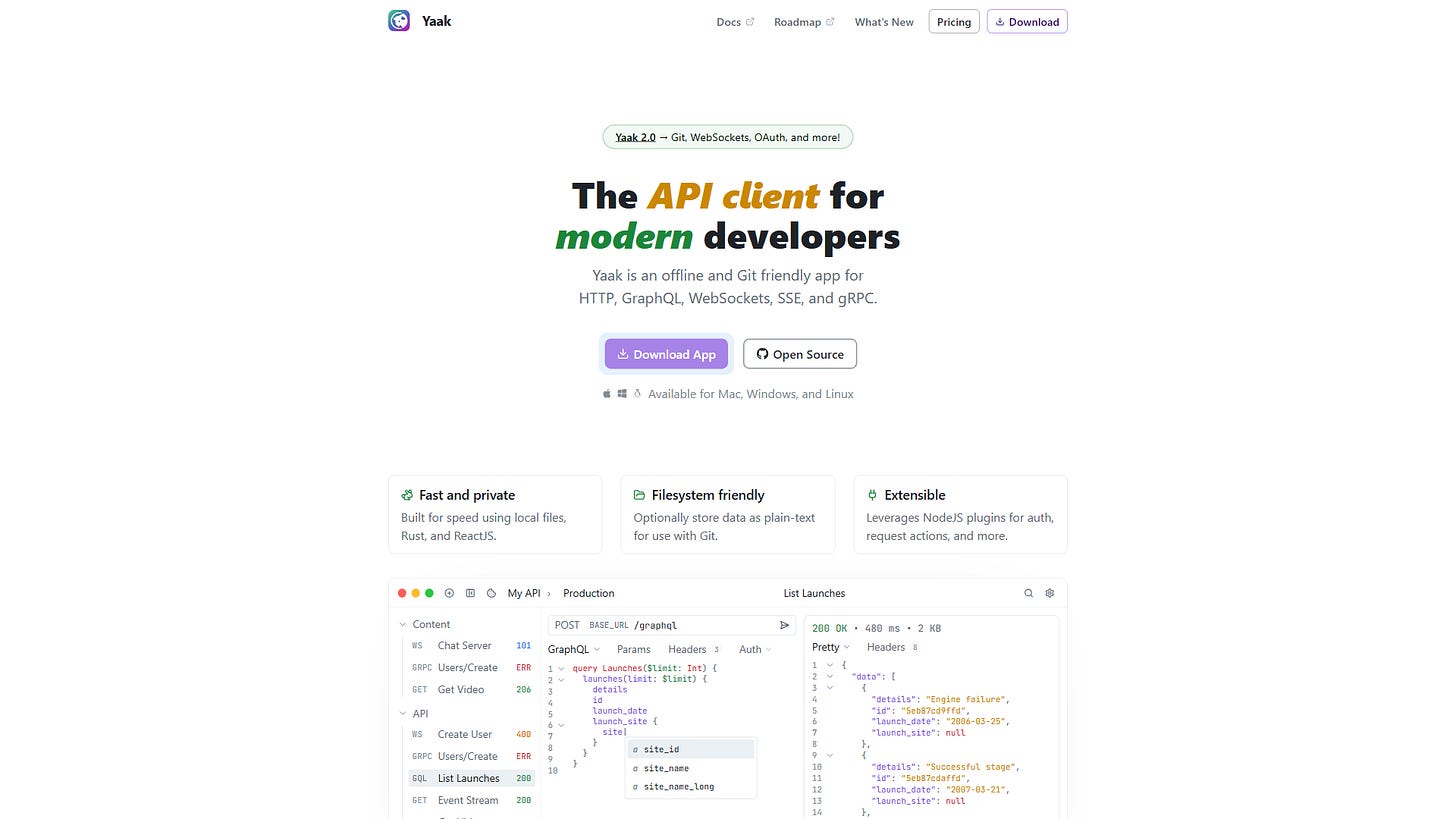Choose site_name_long autocomplete suggestion
This screenshot has height=819, width=1456.
click(x=691, y=787)
